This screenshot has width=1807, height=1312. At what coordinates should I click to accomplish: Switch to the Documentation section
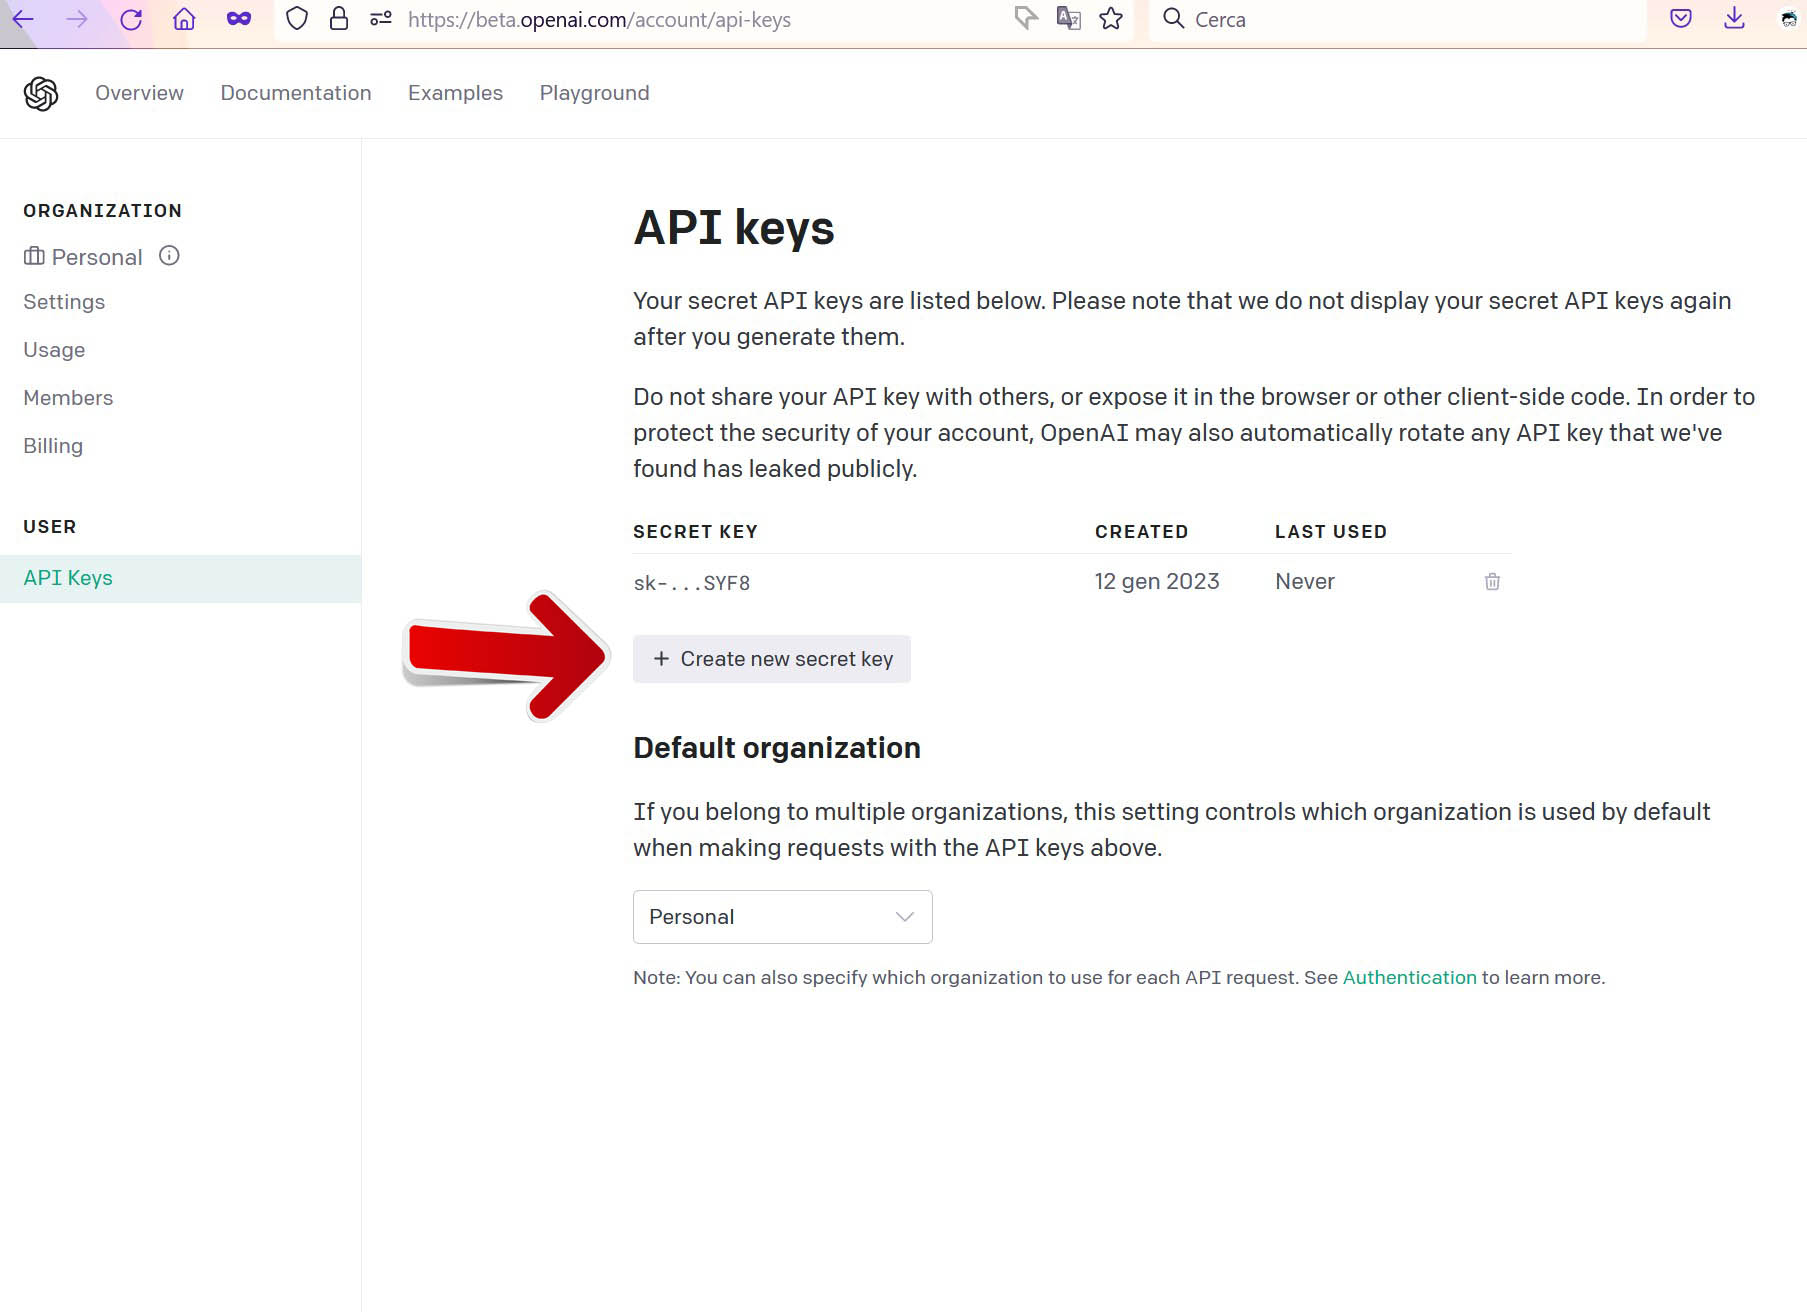(x=296, y=93)
